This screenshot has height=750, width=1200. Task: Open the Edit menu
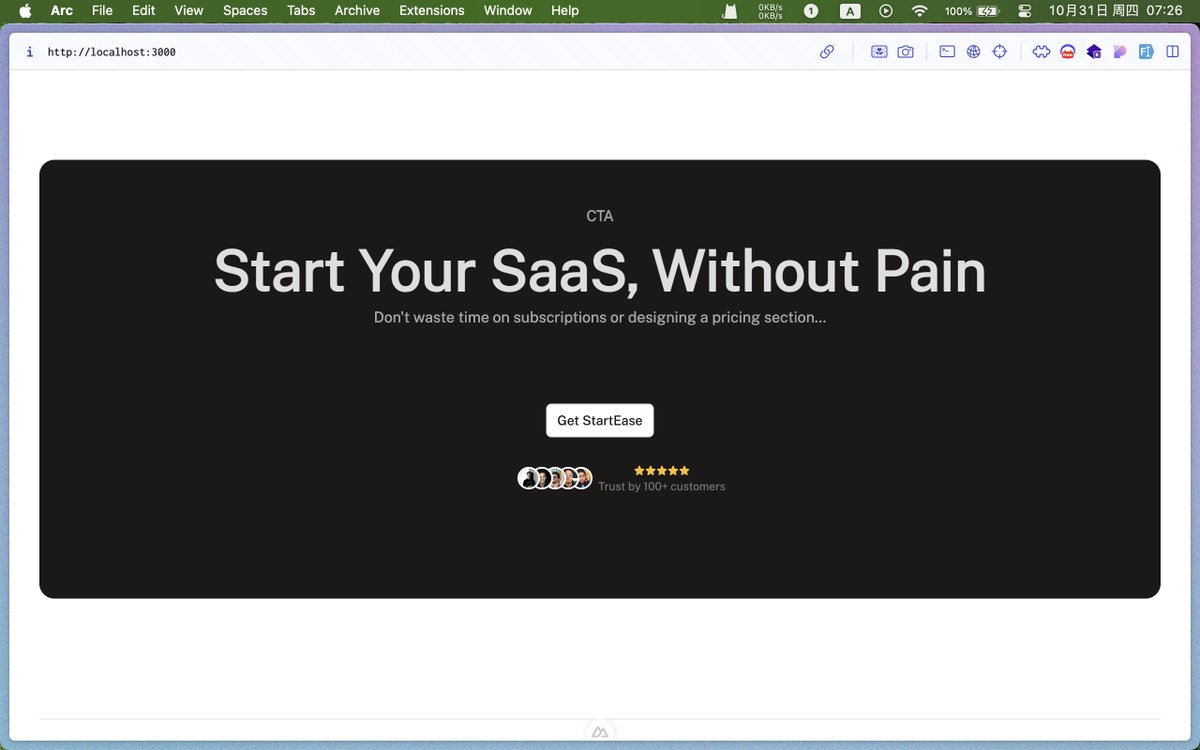pos(143,11)
